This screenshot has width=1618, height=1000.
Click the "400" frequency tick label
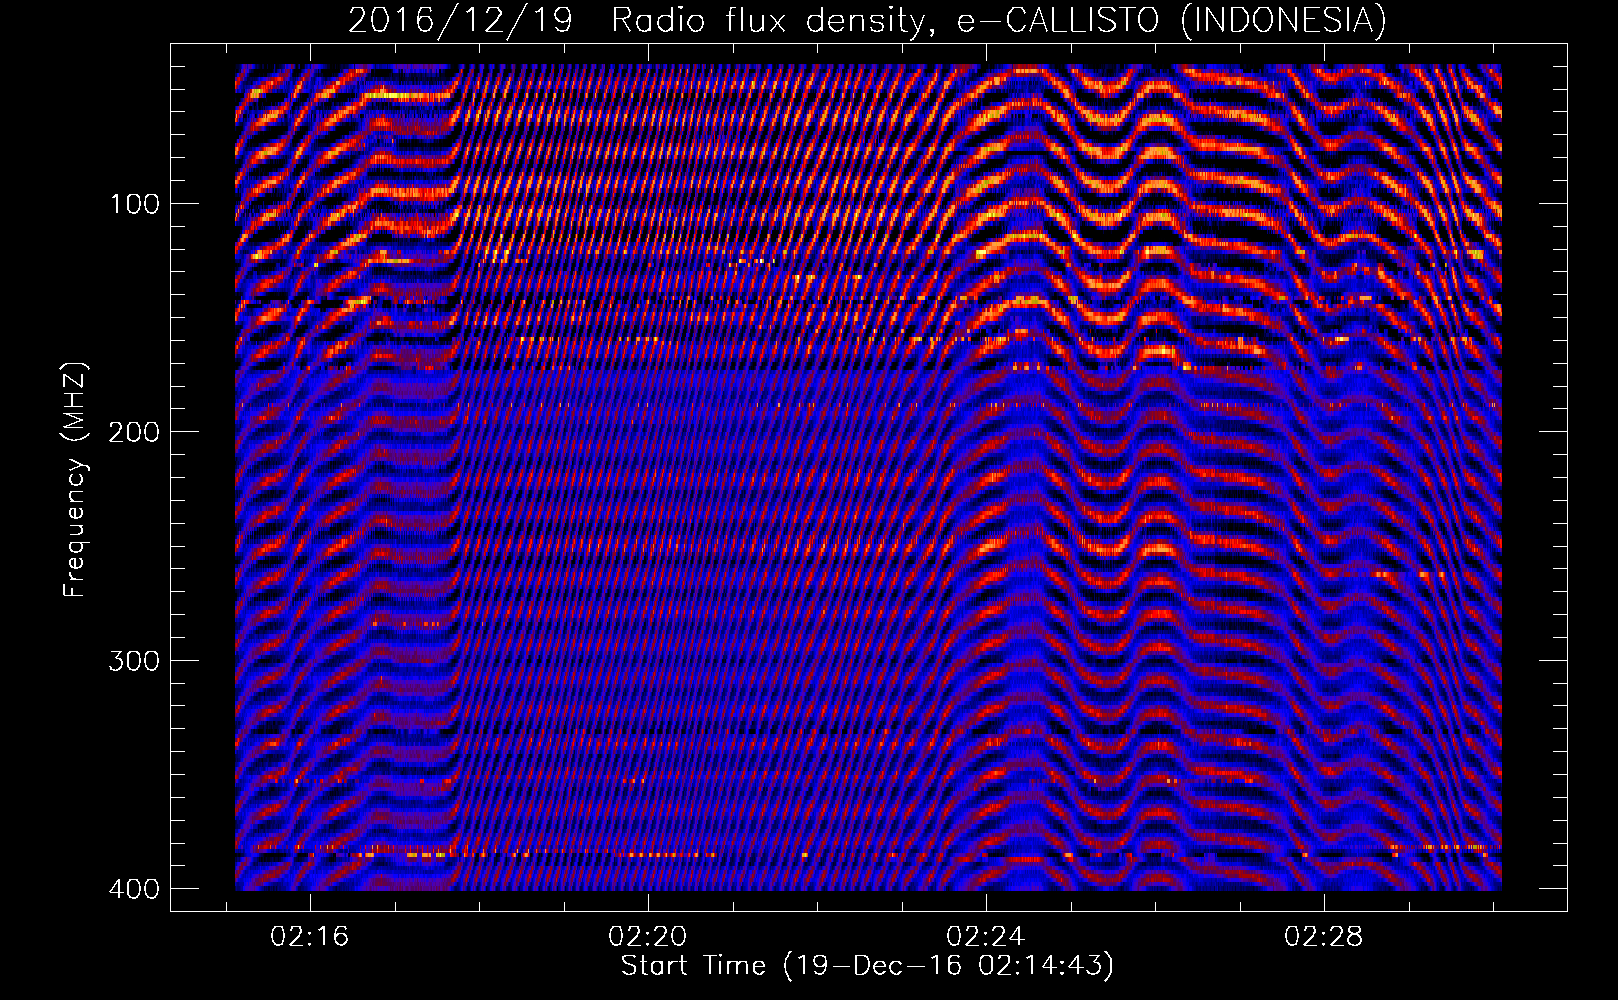(134, 888)
